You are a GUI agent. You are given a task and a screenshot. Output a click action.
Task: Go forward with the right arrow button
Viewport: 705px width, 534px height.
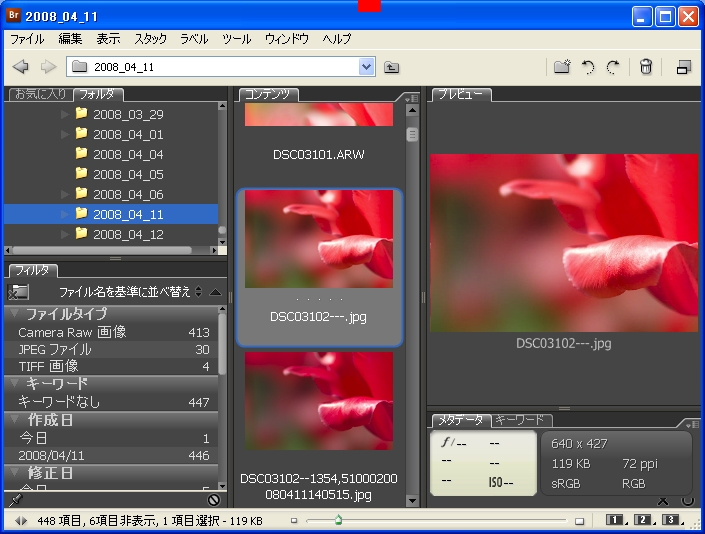[48, 67]
